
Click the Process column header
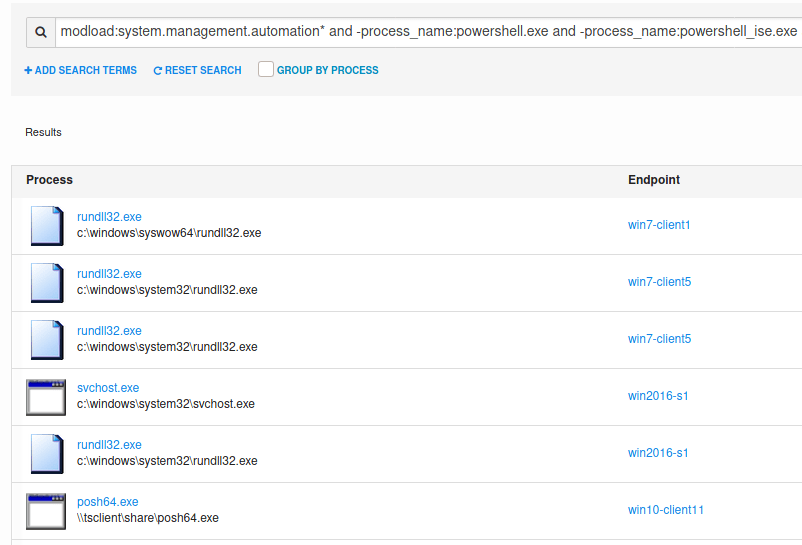[49, 180]
